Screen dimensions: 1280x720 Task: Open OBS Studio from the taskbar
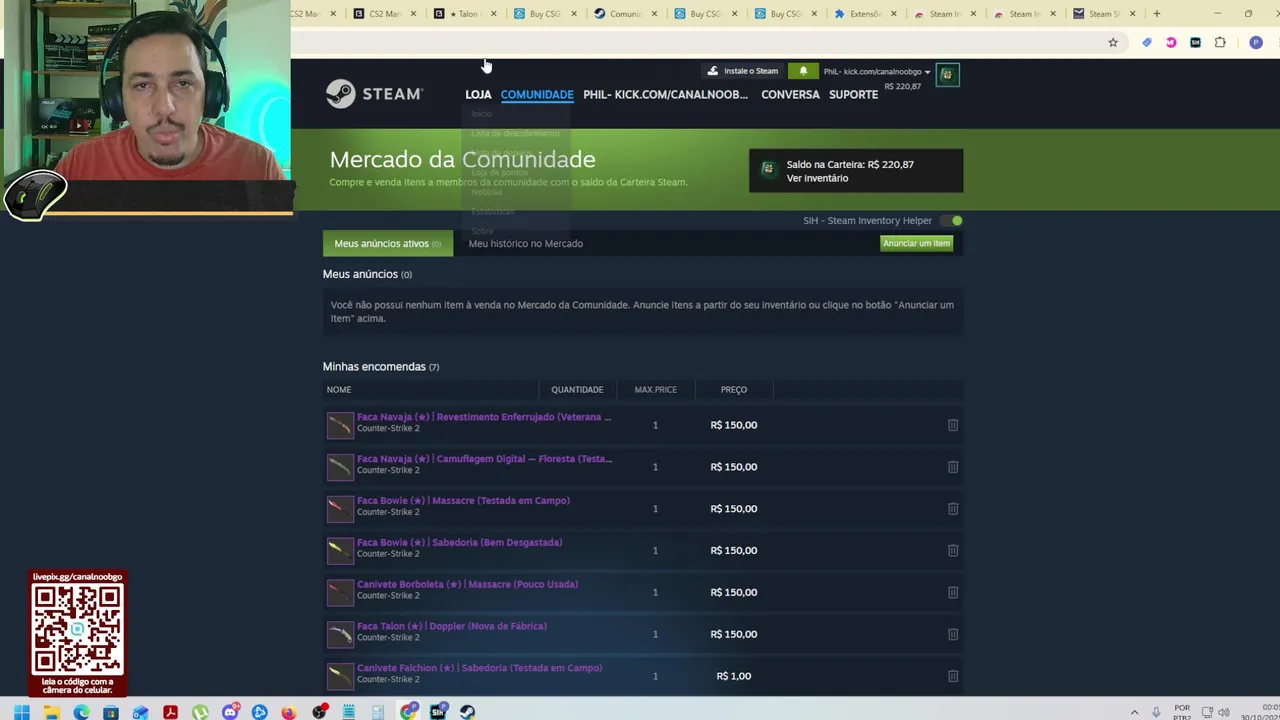click(x=319, y=712)
